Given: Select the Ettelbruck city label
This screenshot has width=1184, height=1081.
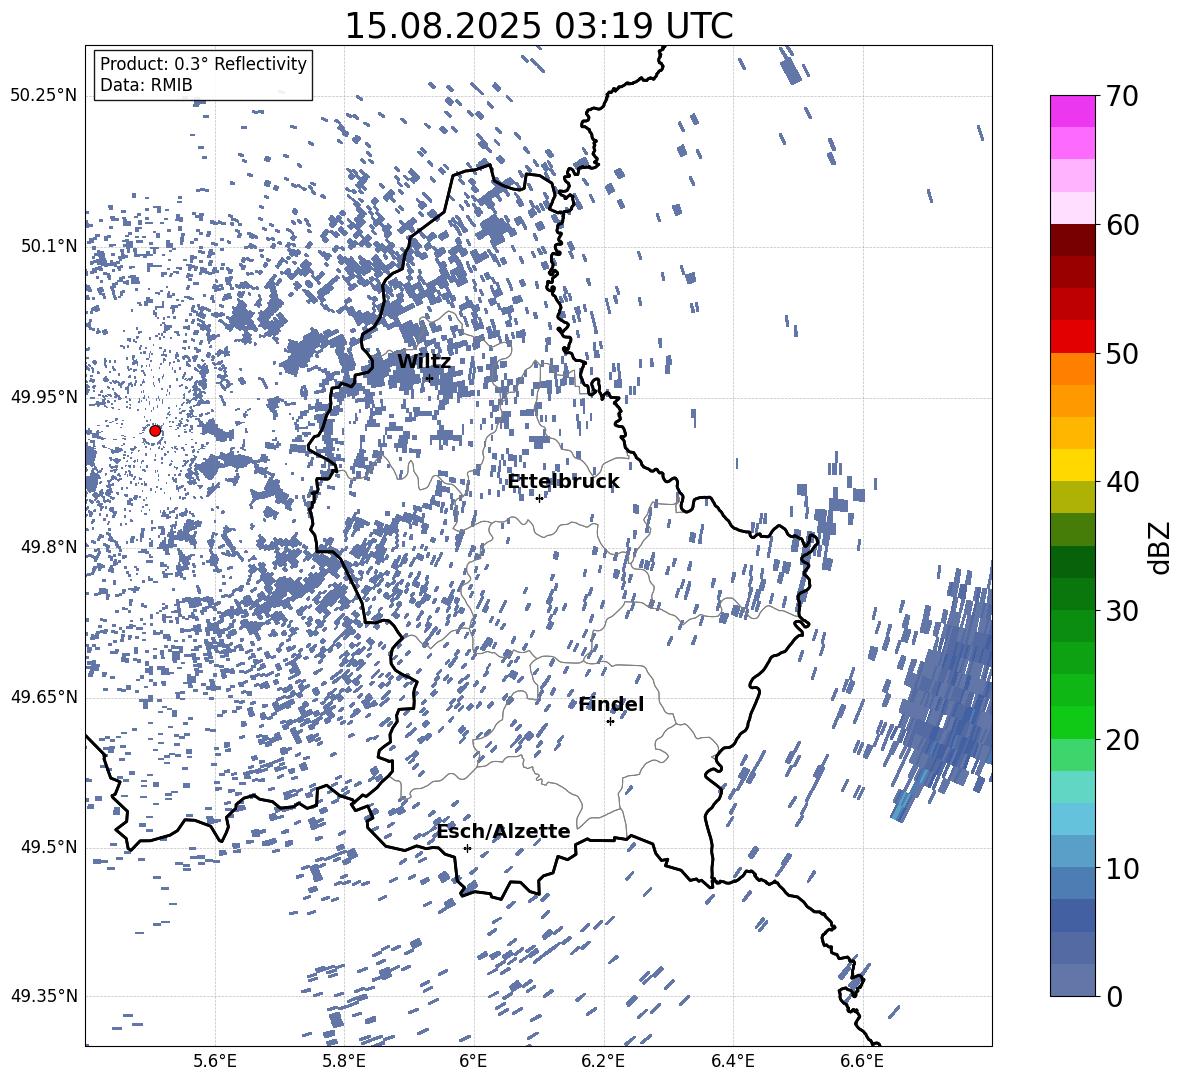Looking at the screenshot, I should coord(563,482).
